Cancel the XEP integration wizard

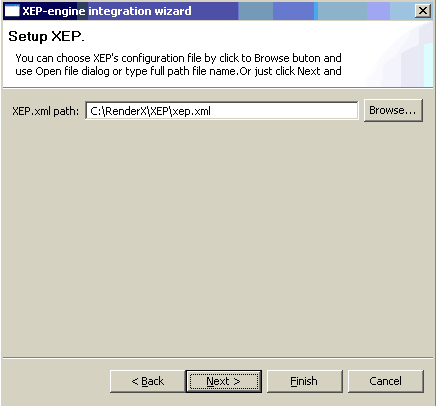(x=386, y=381)
